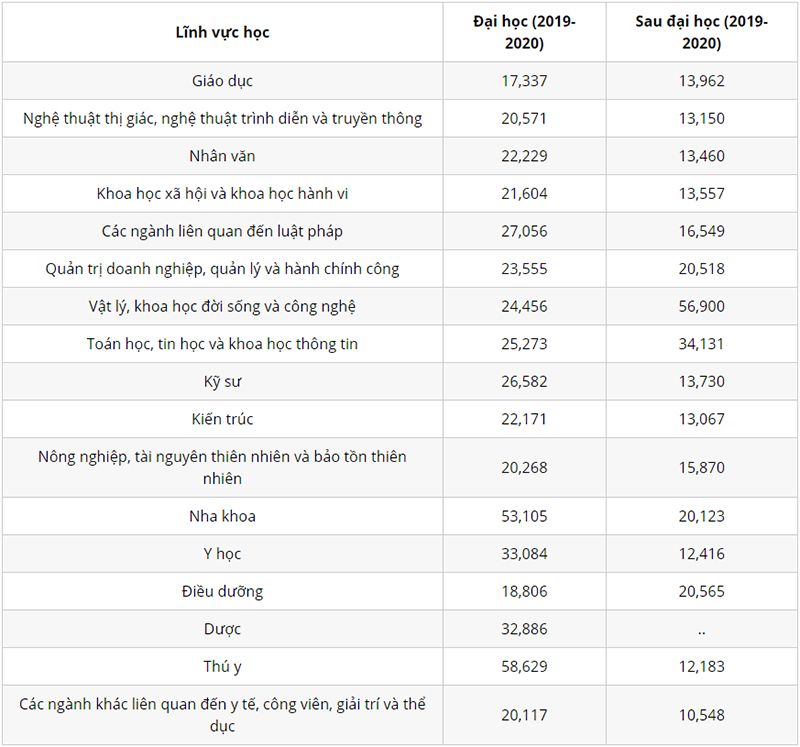Select the undergraduate value 53,105

pyautogui.click(x=524, y=516)
